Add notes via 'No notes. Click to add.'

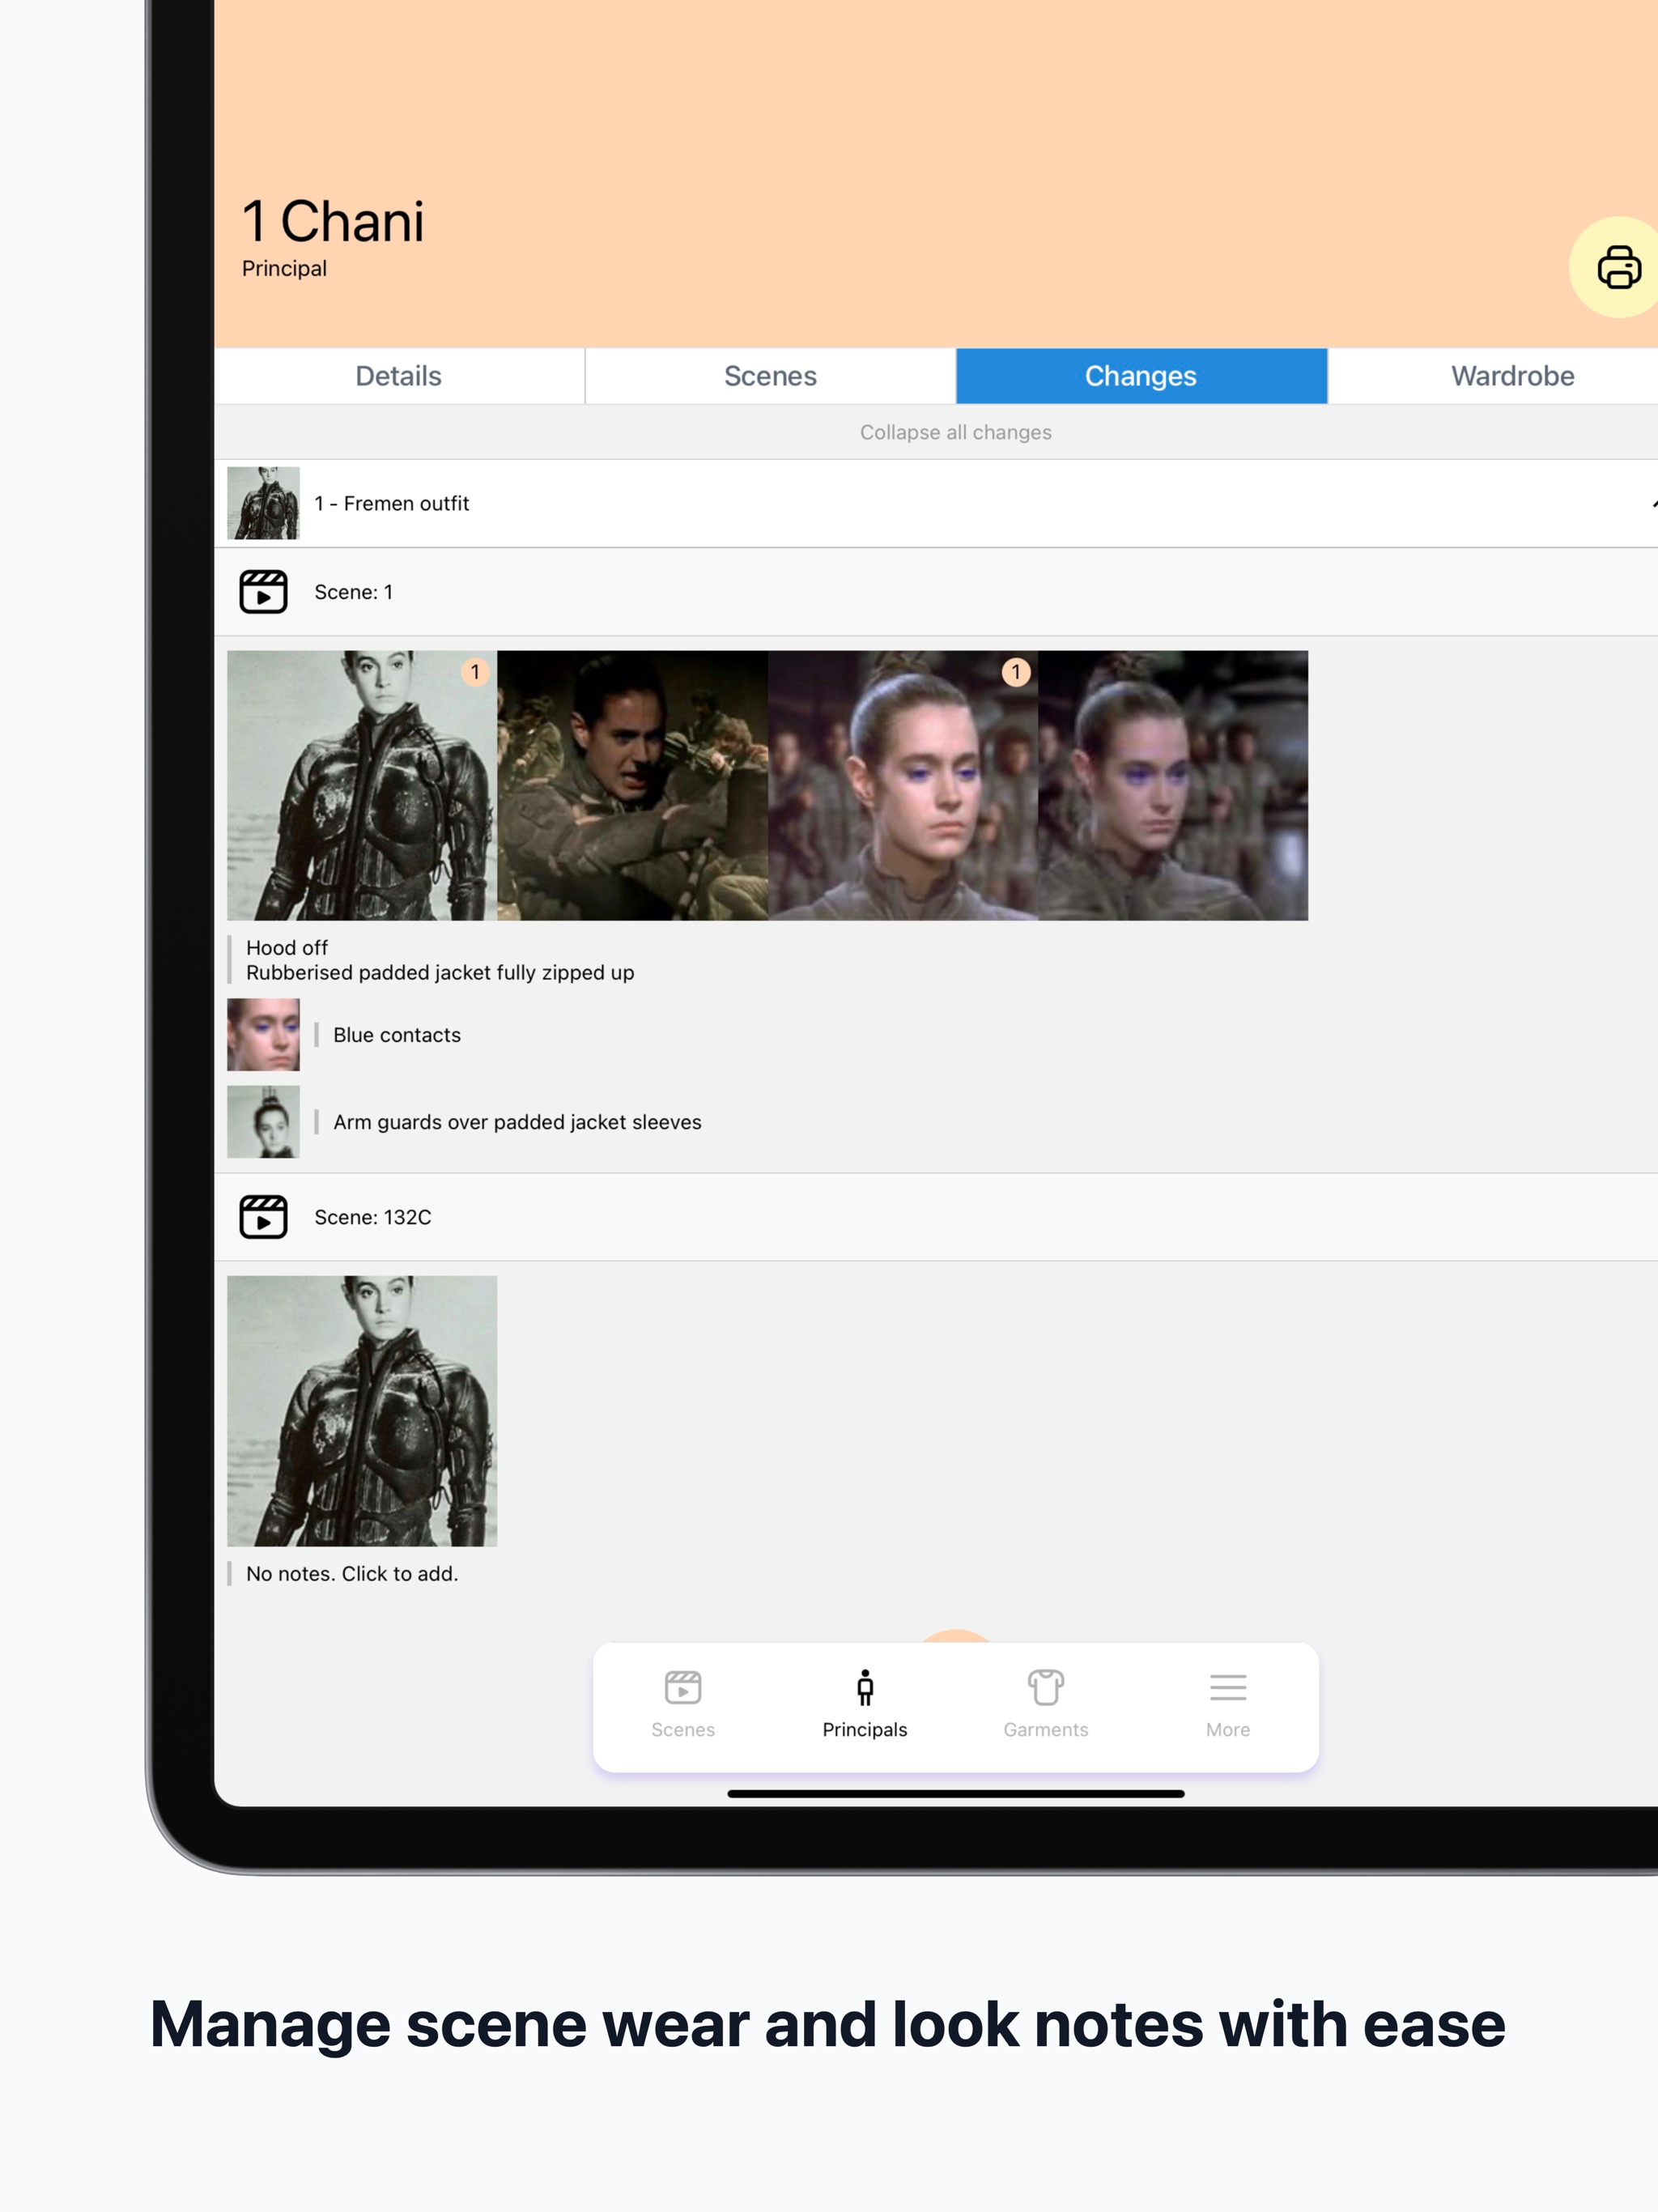(x=352, y=1573)
